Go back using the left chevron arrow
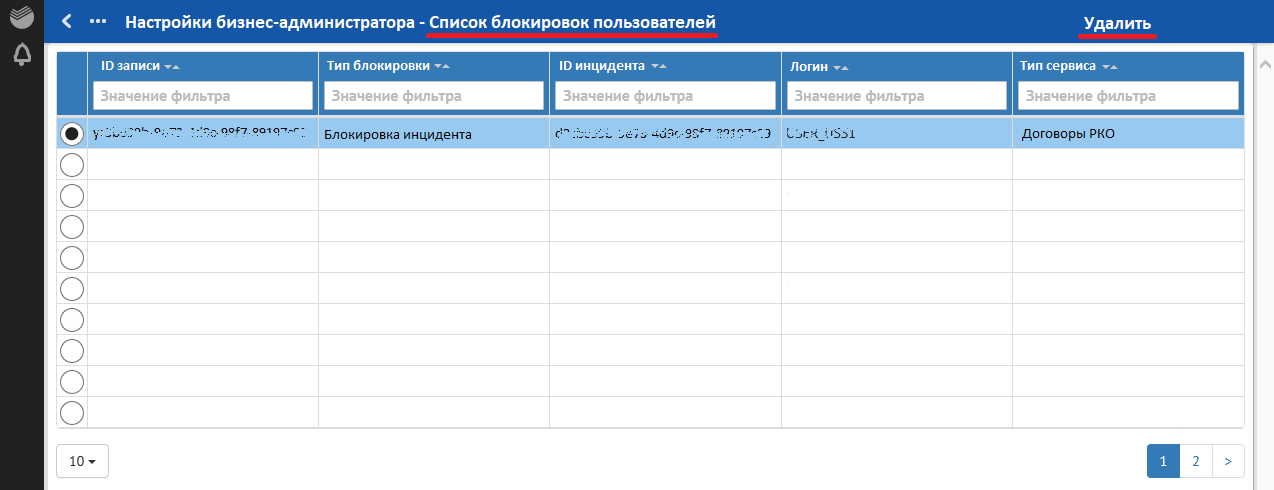The height and width of the screenshot is (490, 1274). (67, 21)
